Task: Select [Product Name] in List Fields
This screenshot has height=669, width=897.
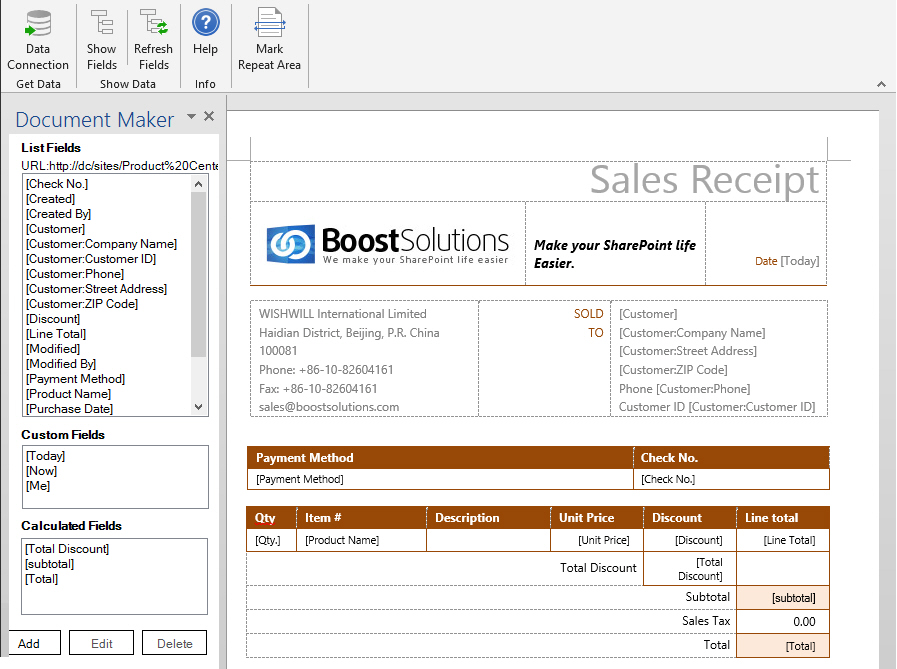Action: point(68,394)
